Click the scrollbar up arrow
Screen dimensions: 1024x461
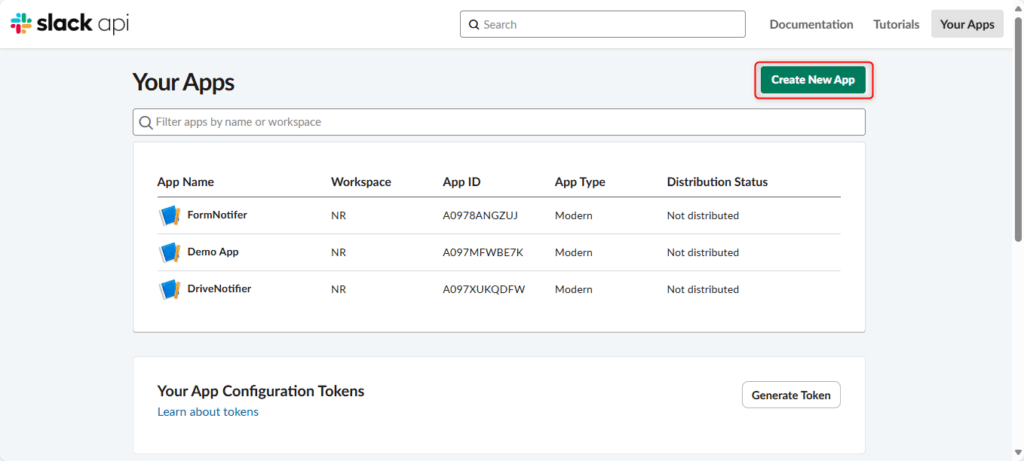tap(1018, 6)
